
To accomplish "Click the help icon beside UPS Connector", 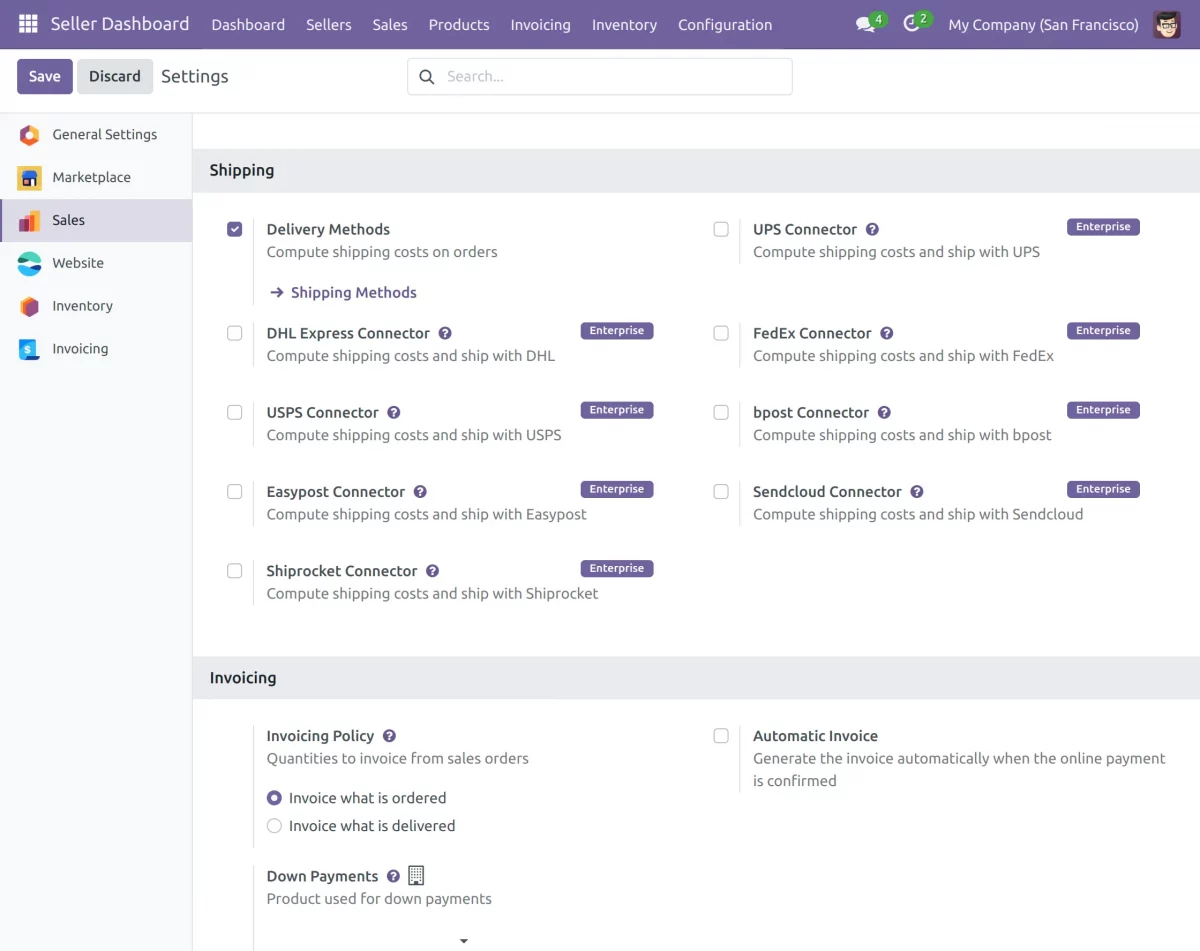I will click(872, 230).
